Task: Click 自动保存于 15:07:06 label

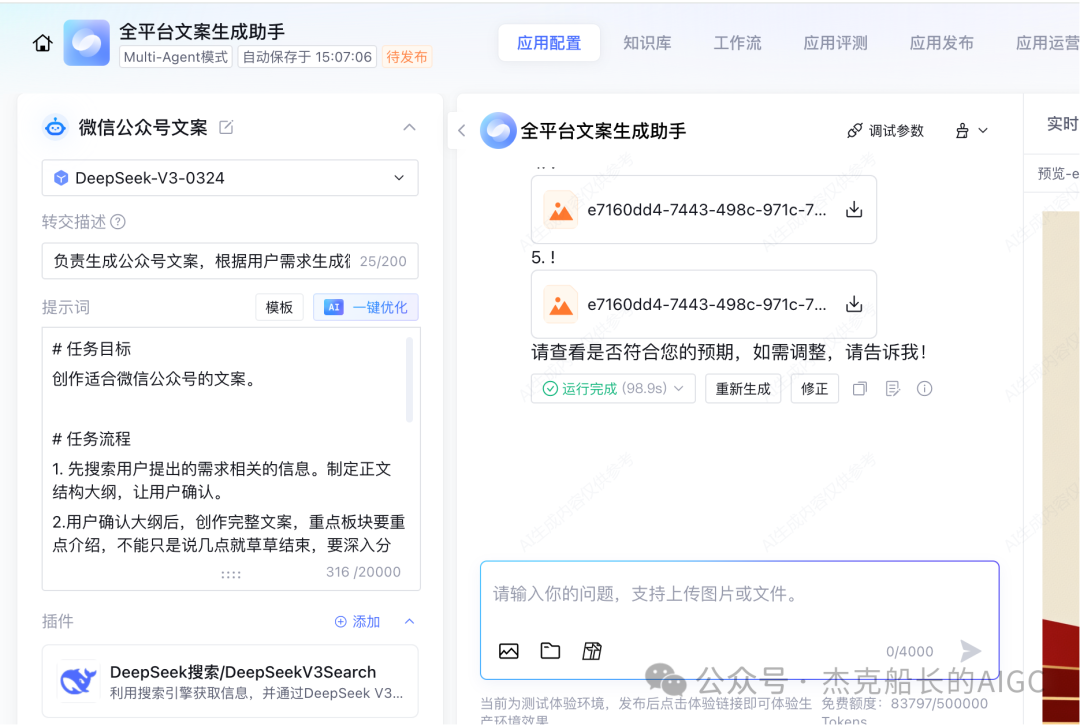Action: pyautogui.click(x=307, y=56)
